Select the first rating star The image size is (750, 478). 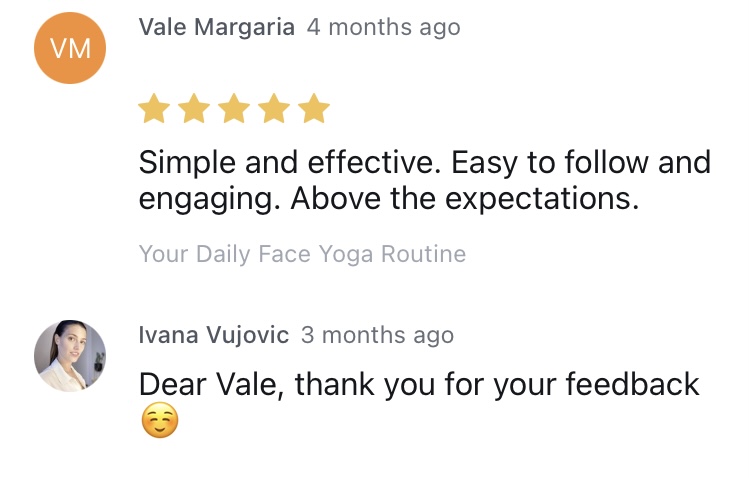(154, 109)
